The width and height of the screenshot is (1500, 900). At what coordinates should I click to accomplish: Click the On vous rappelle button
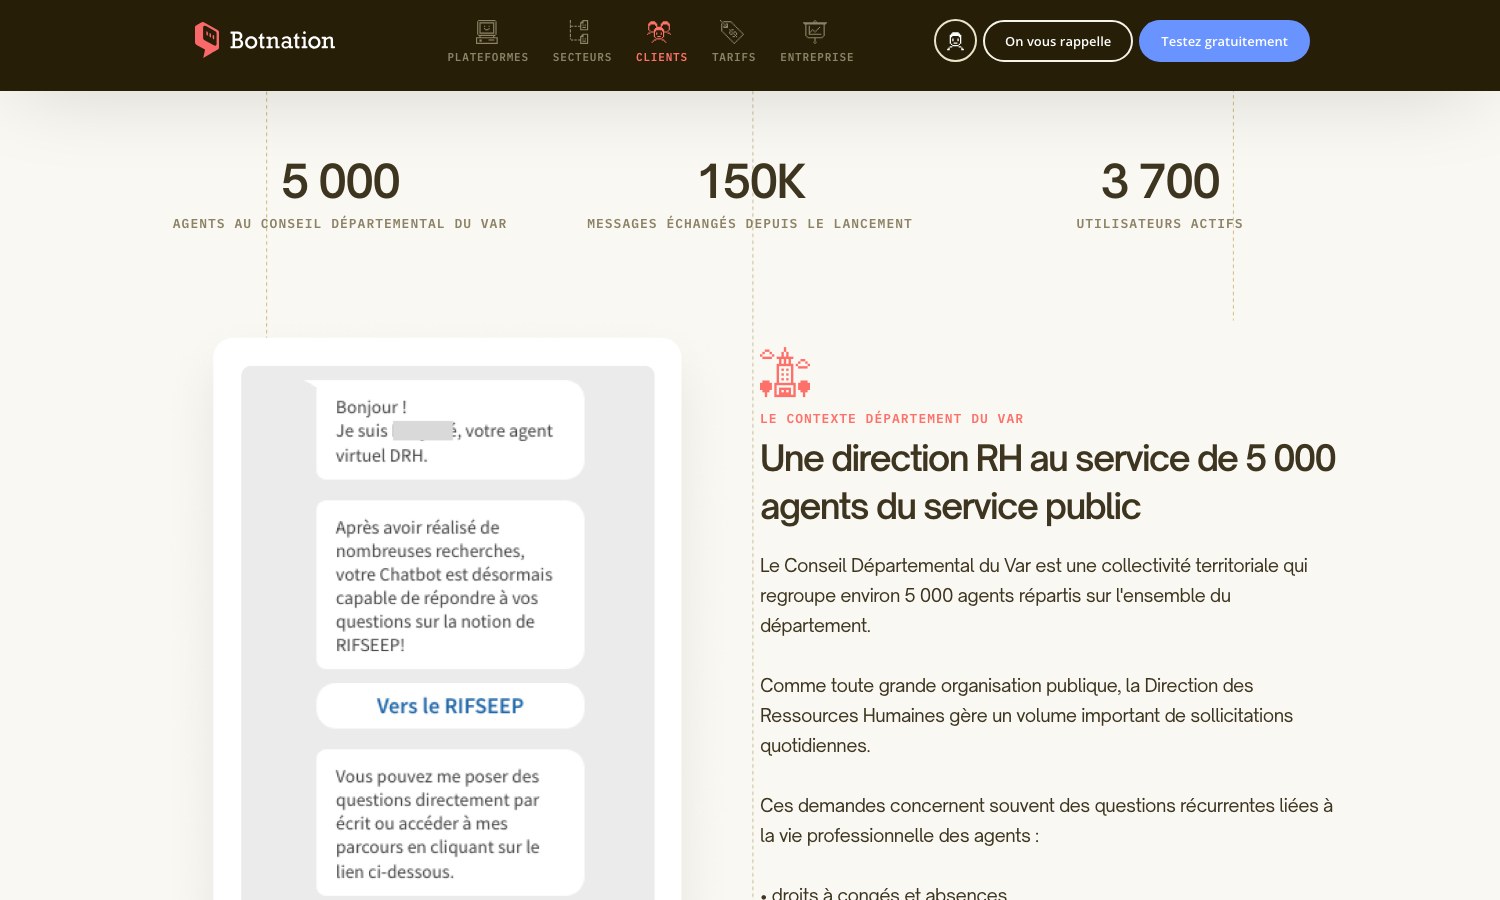tap(1058, 41)
